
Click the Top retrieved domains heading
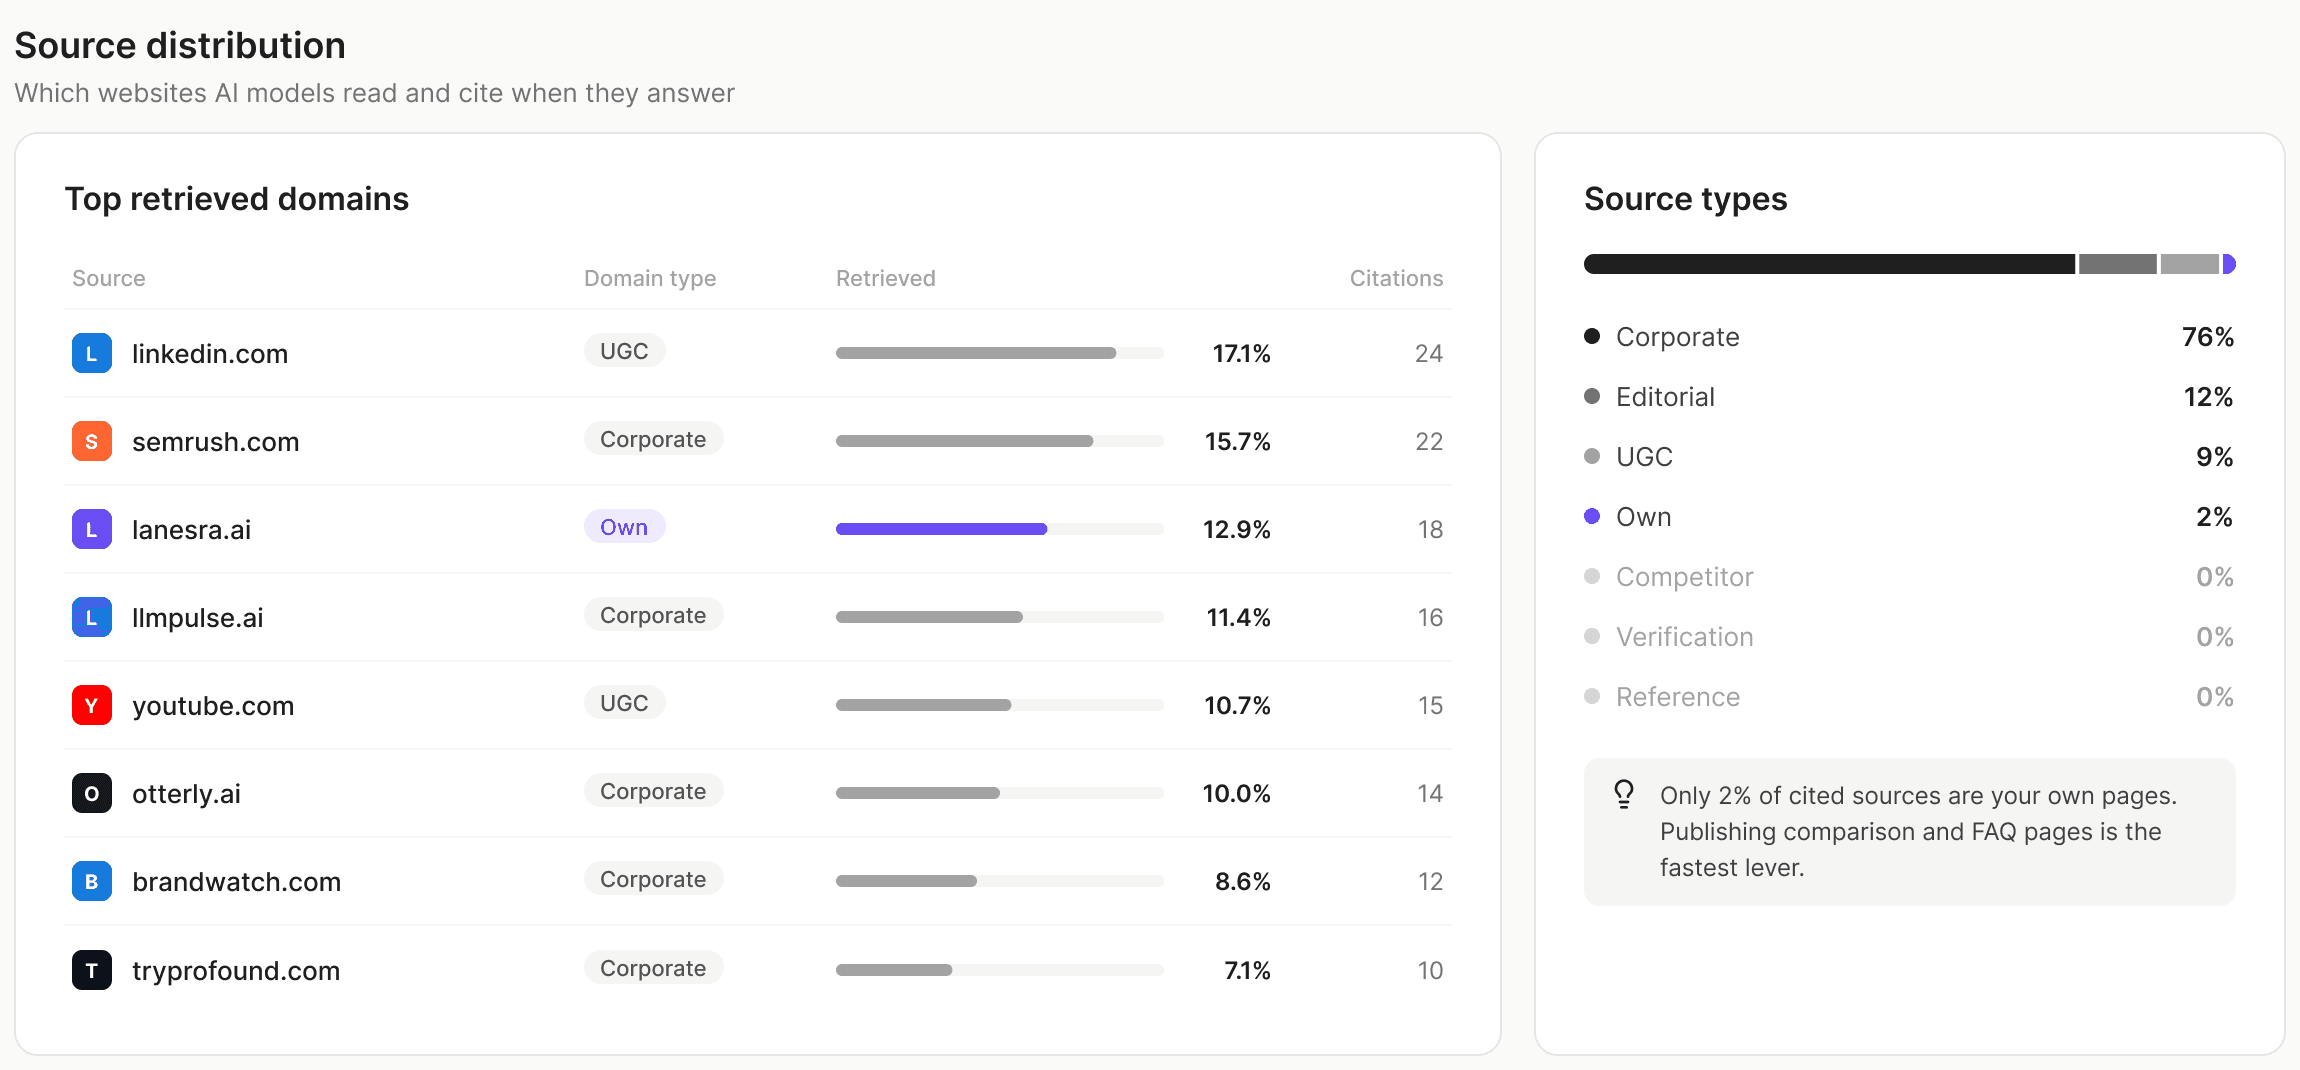click(x=237, y=199)
